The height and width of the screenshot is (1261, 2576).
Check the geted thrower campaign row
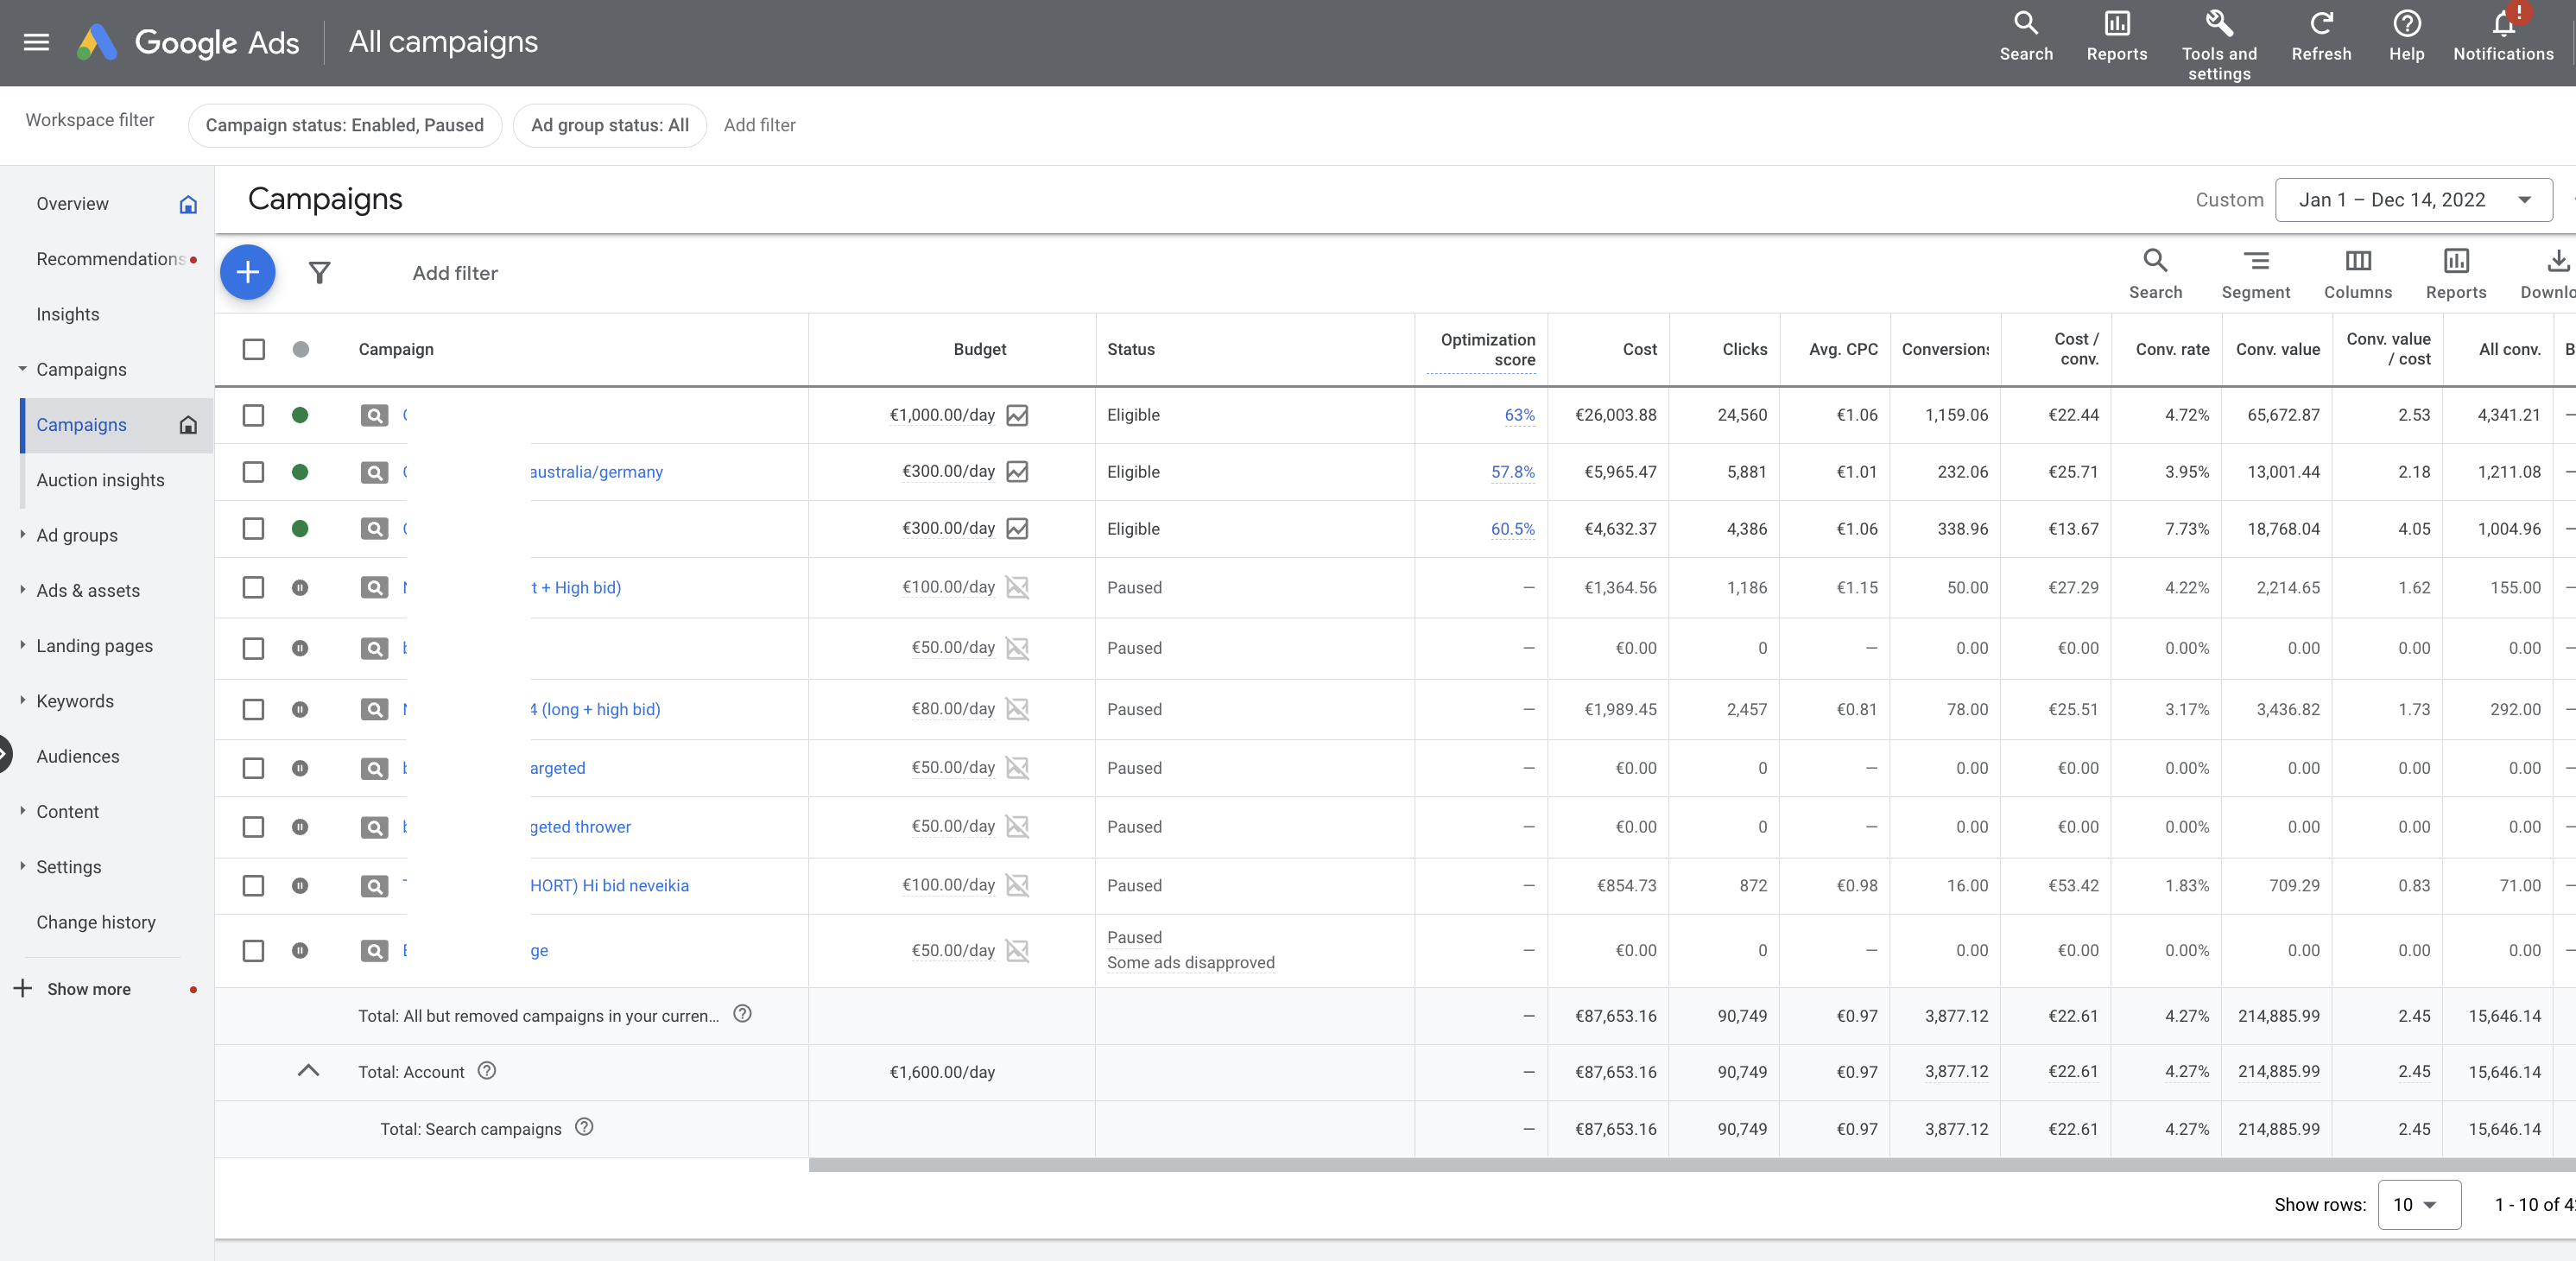coord(254,827)
